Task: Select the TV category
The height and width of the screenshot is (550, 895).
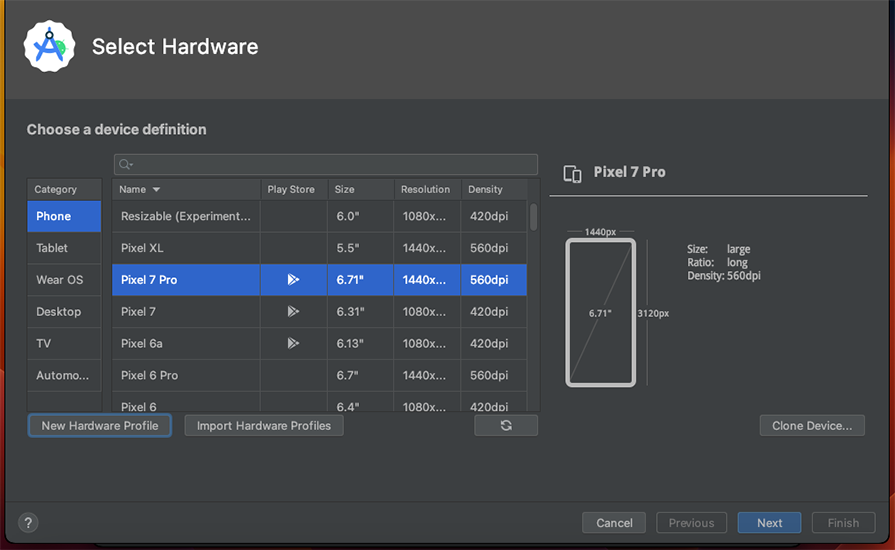Action: tap(64, 343)
